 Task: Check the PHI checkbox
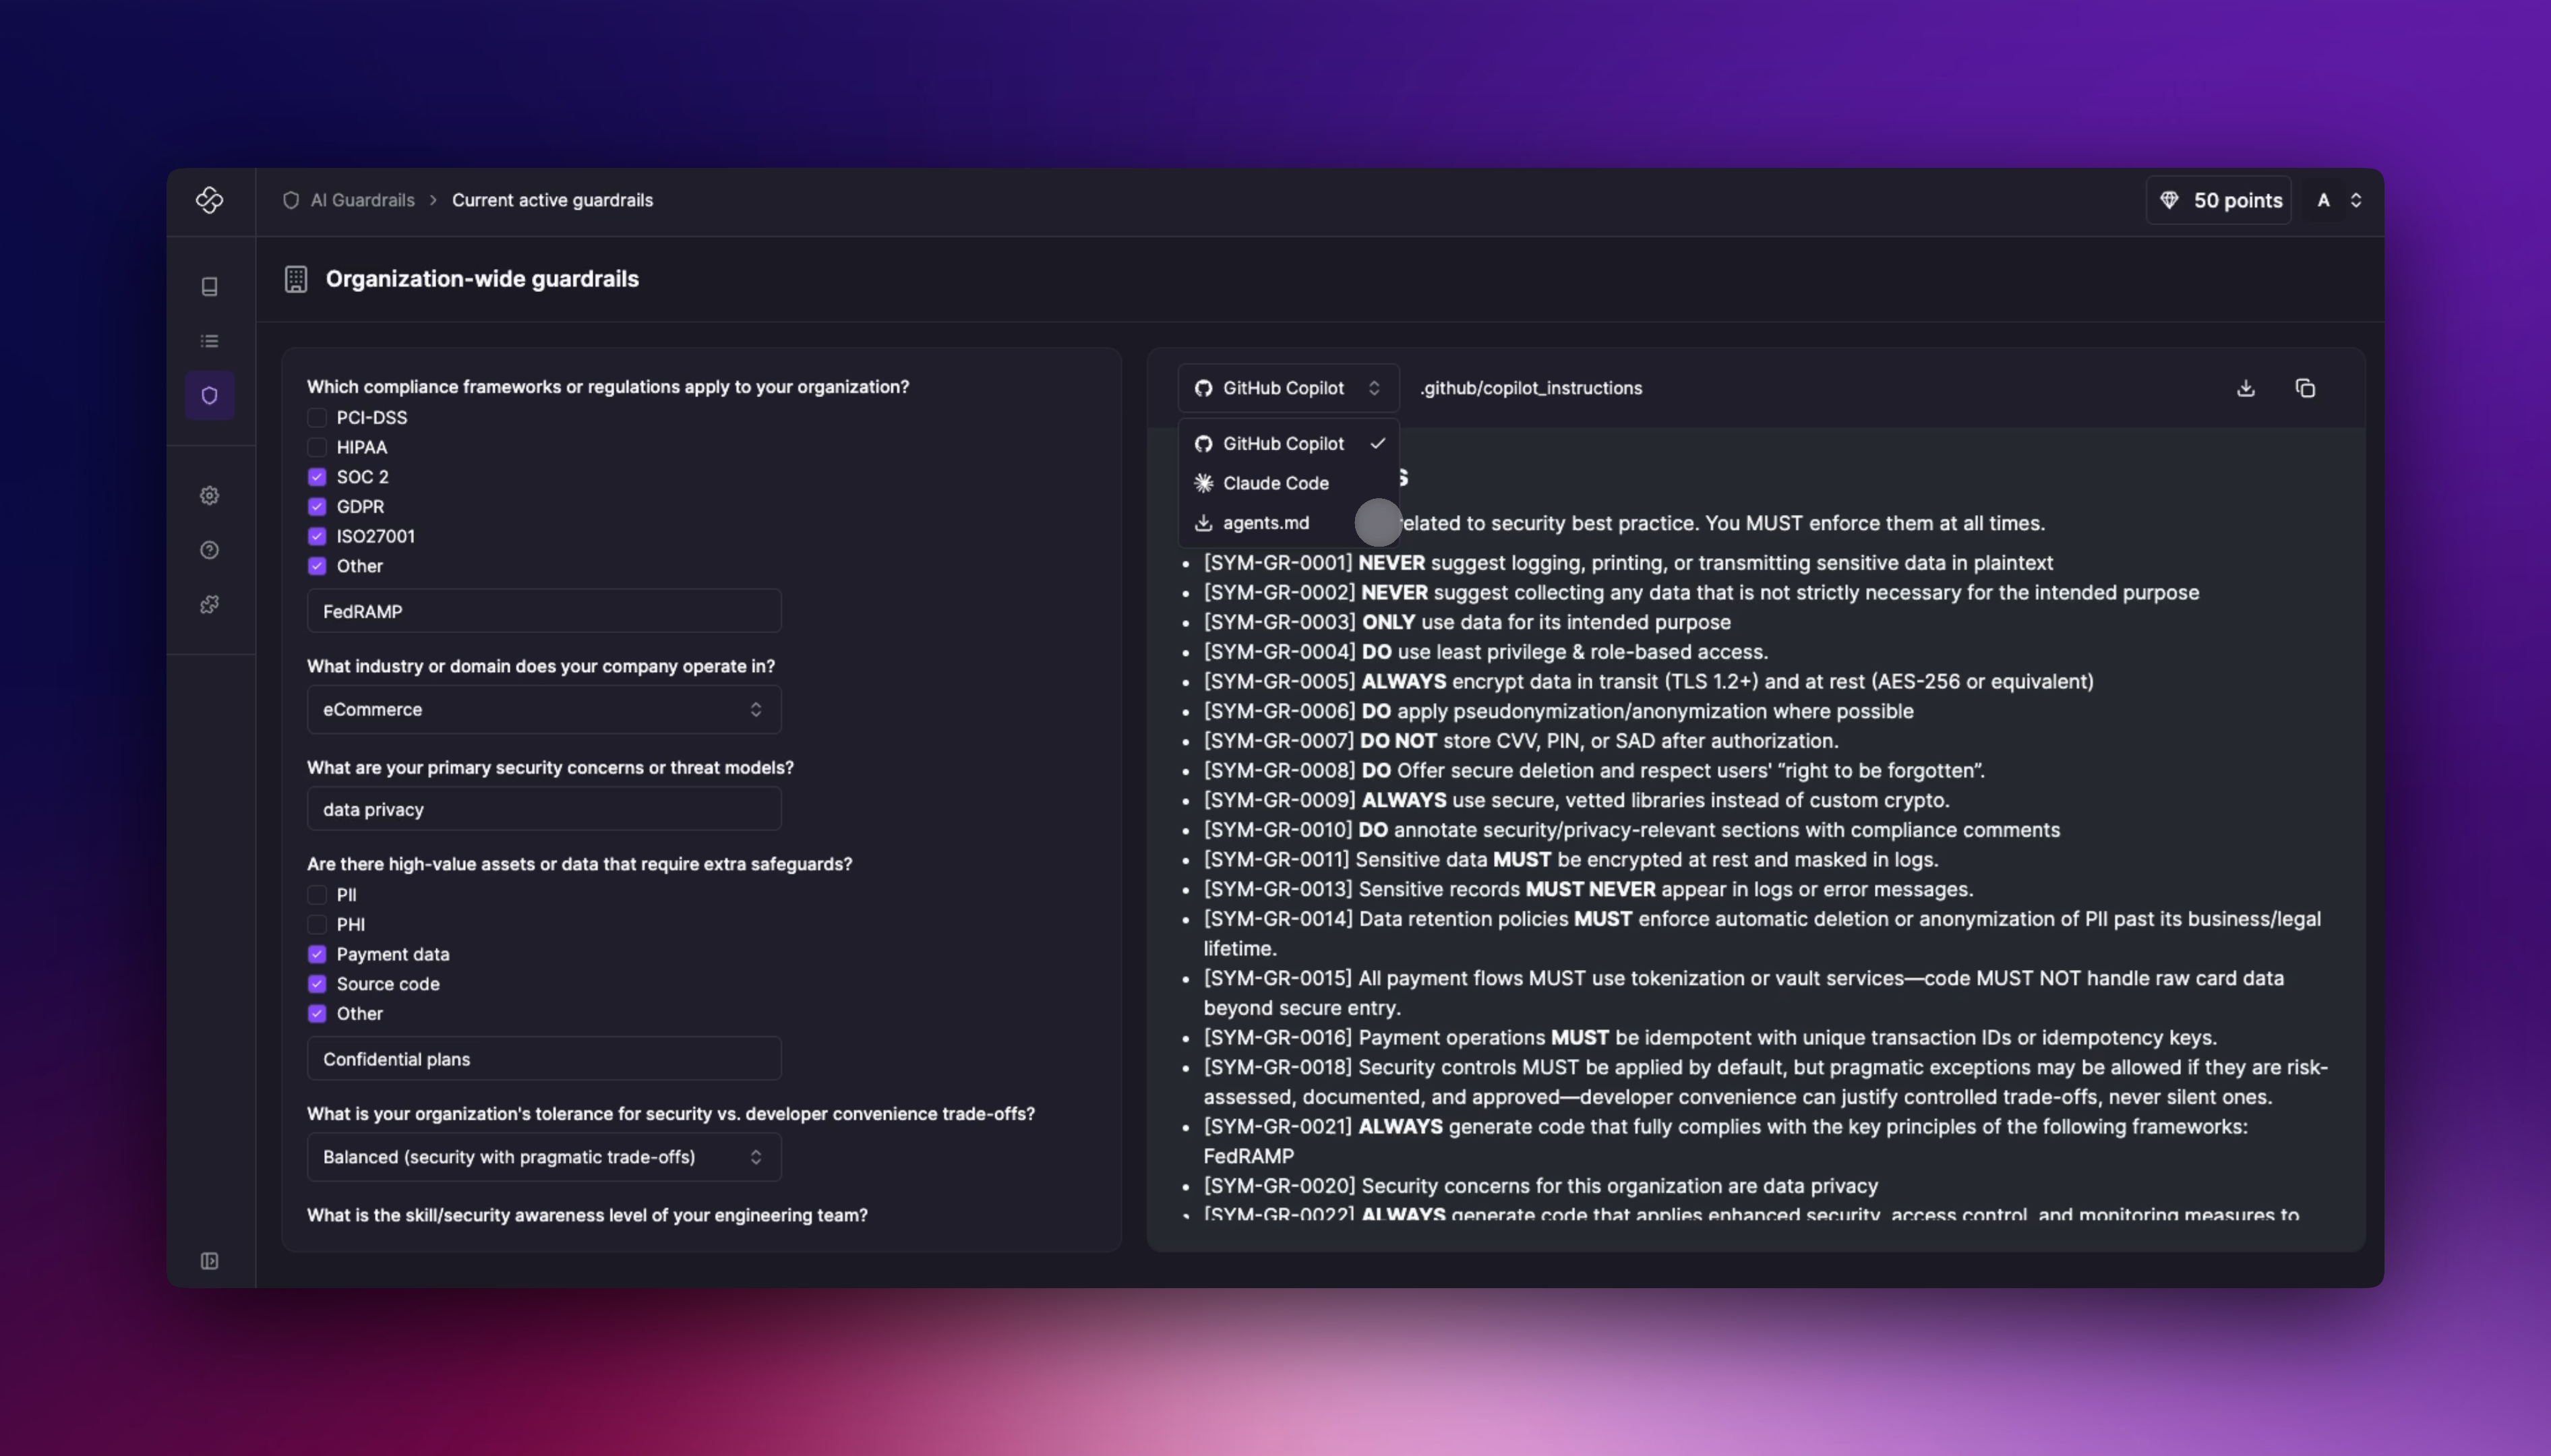pos(317,924)
